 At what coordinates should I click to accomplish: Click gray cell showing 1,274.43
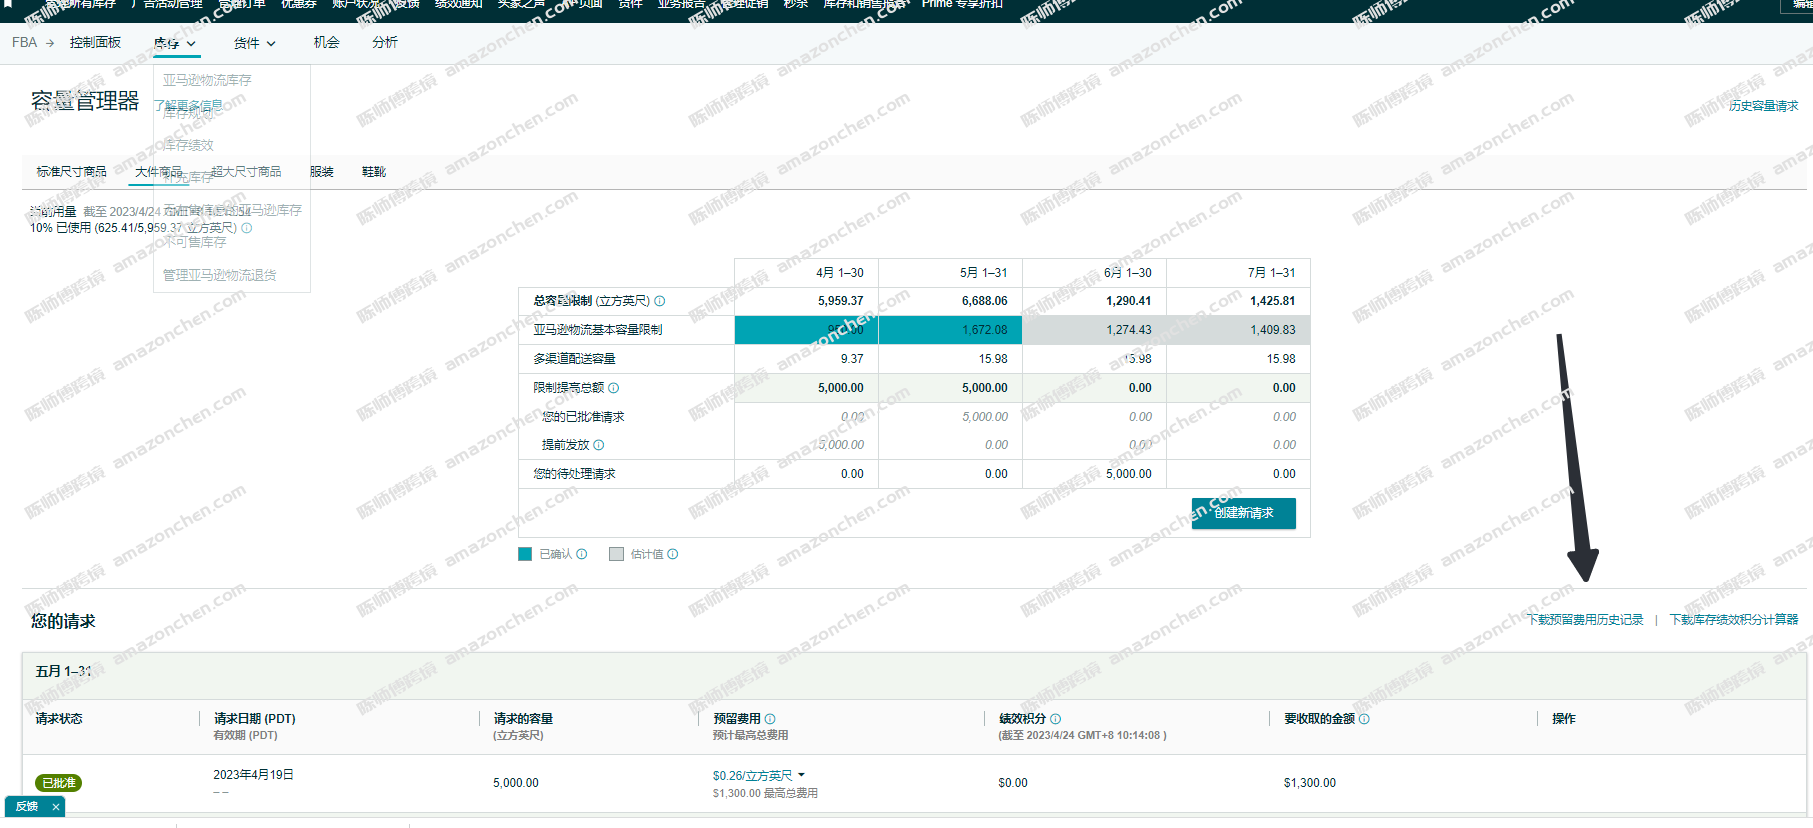click(x=1094, y=330)
